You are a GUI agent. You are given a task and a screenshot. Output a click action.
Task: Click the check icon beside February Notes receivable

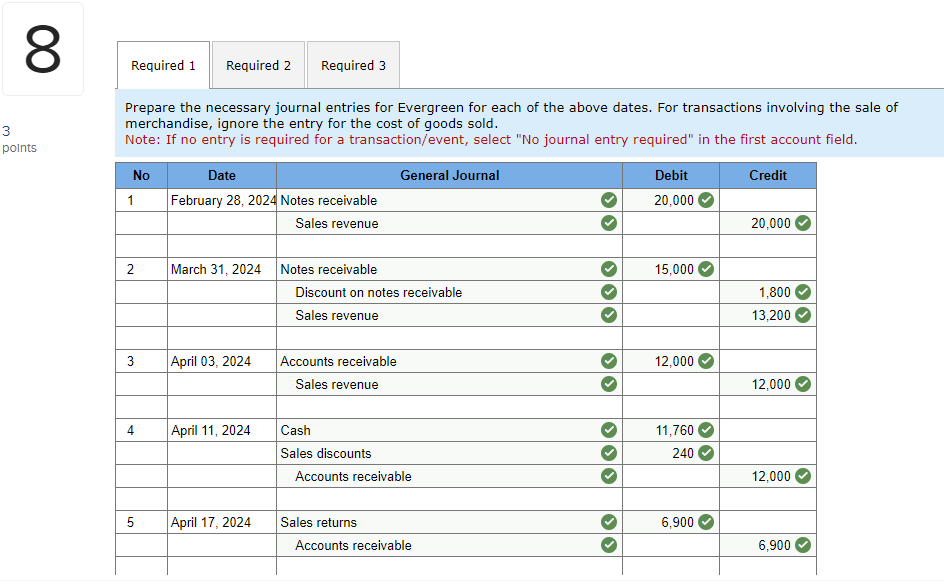pyautogui.click(x=609, y=200)
